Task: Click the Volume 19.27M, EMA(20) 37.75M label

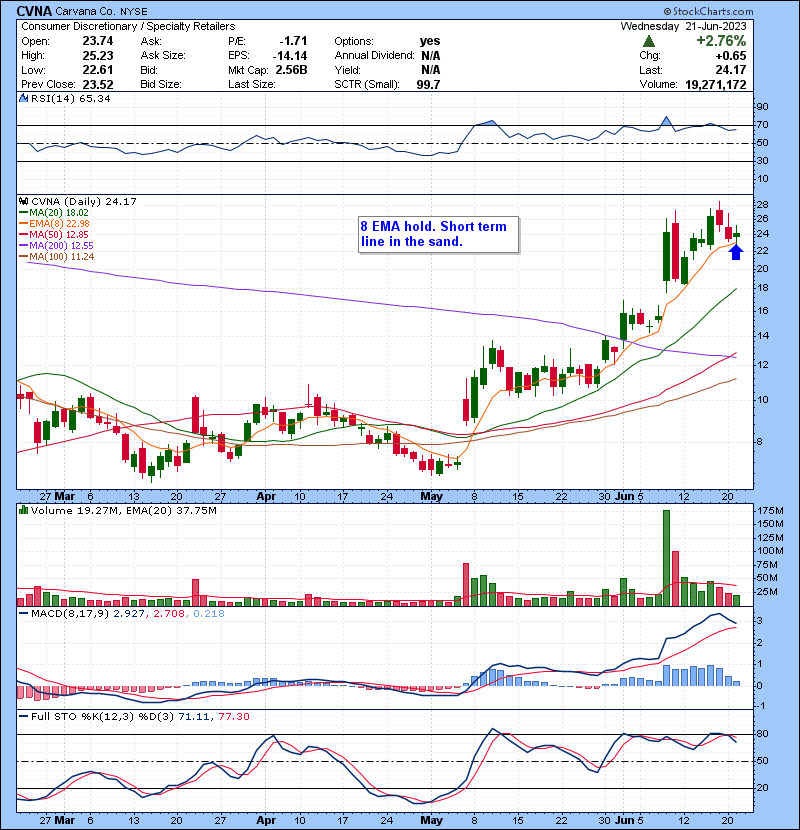Action: [124, 511]
